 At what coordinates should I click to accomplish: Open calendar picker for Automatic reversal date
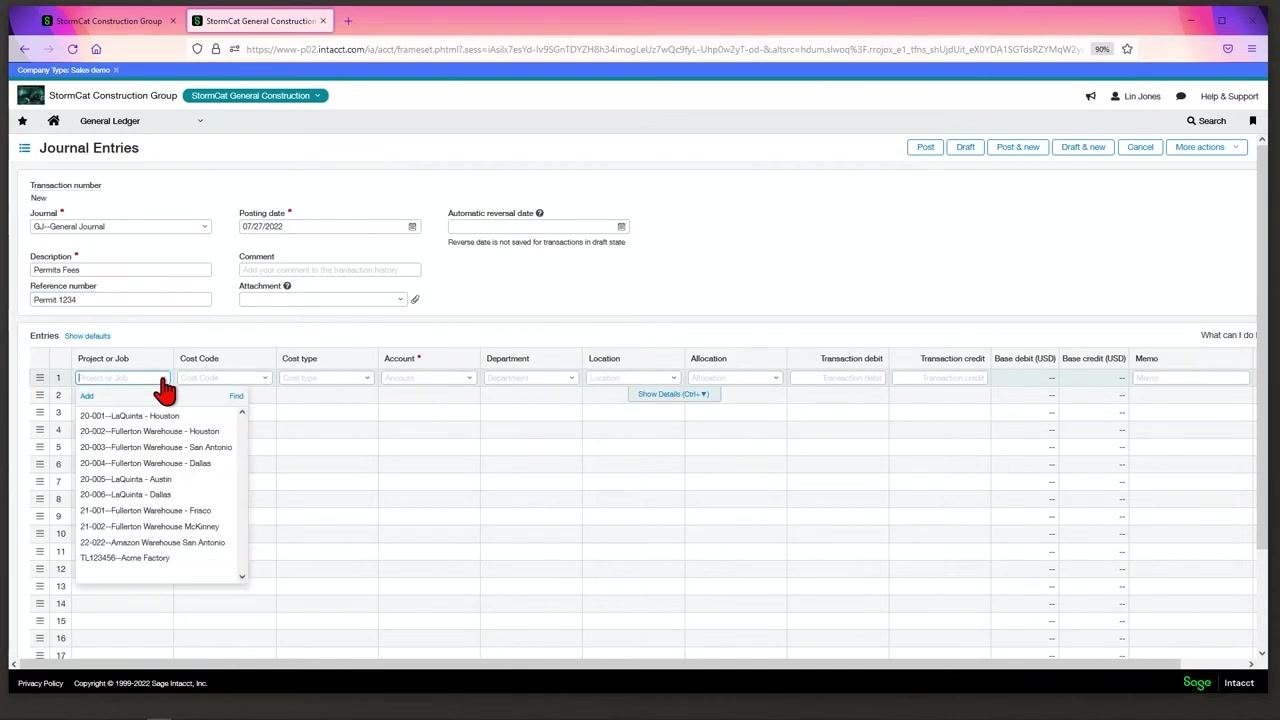pos(621,227)
